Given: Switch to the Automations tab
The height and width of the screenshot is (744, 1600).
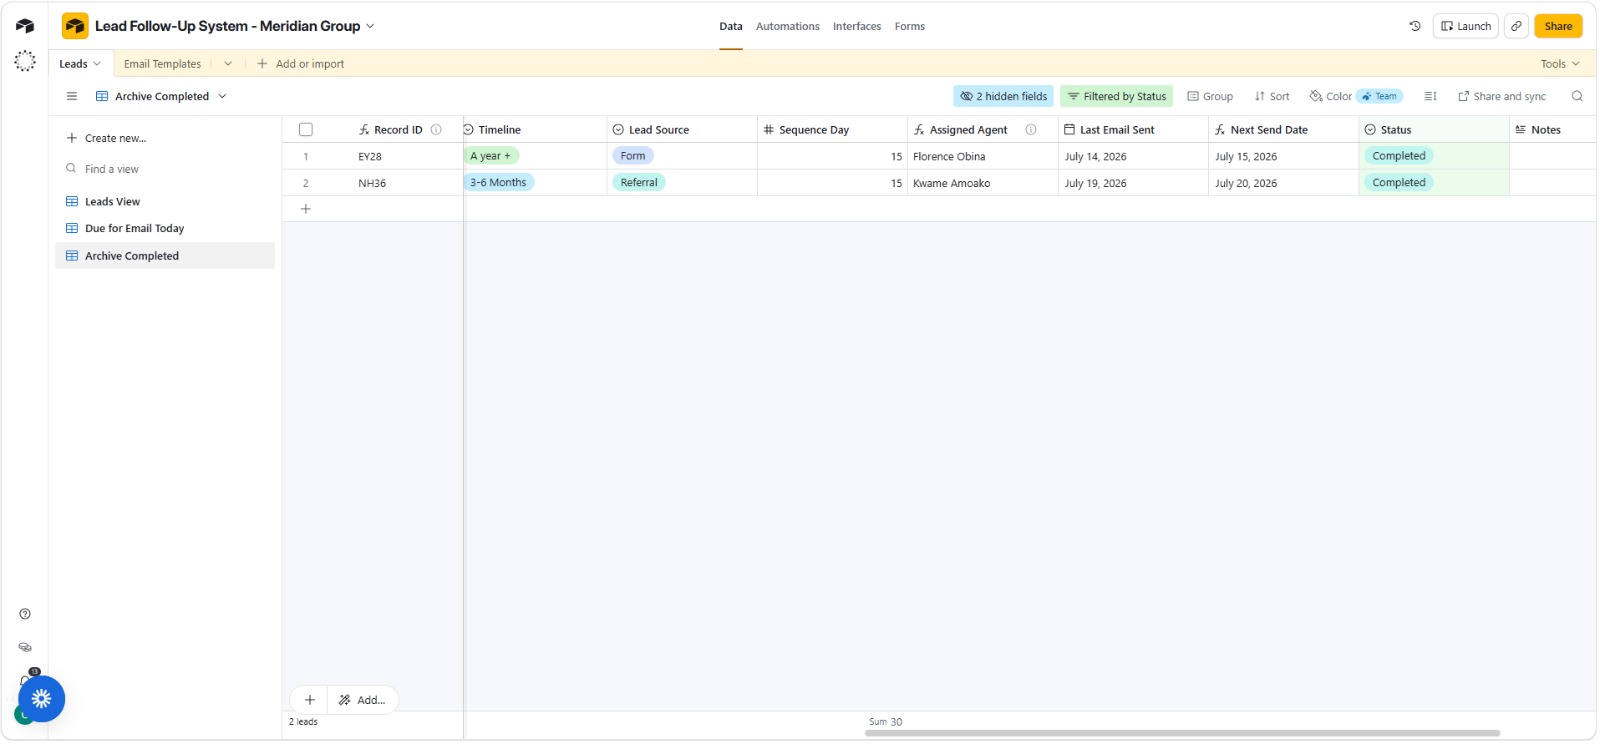Looking at the screenshot, I should 788,26.
